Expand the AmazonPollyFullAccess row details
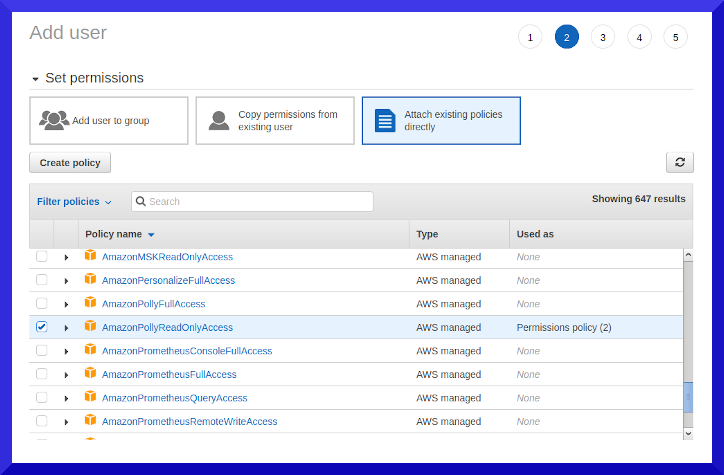 tap(66, 305)
